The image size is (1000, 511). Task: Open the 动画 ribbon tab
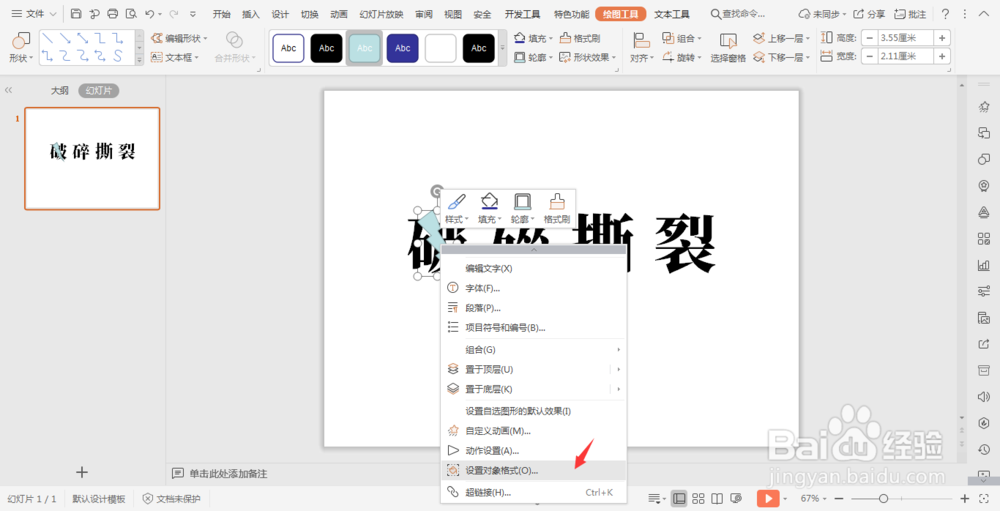tap(339, 14)
